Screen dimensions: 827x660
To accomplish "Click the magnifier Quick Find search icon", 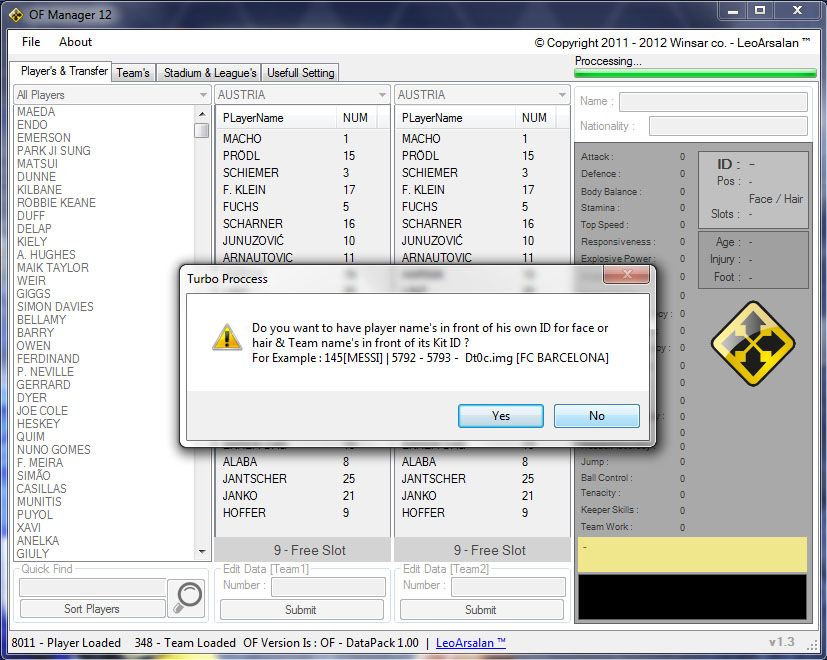I will [x=186, y=597].
